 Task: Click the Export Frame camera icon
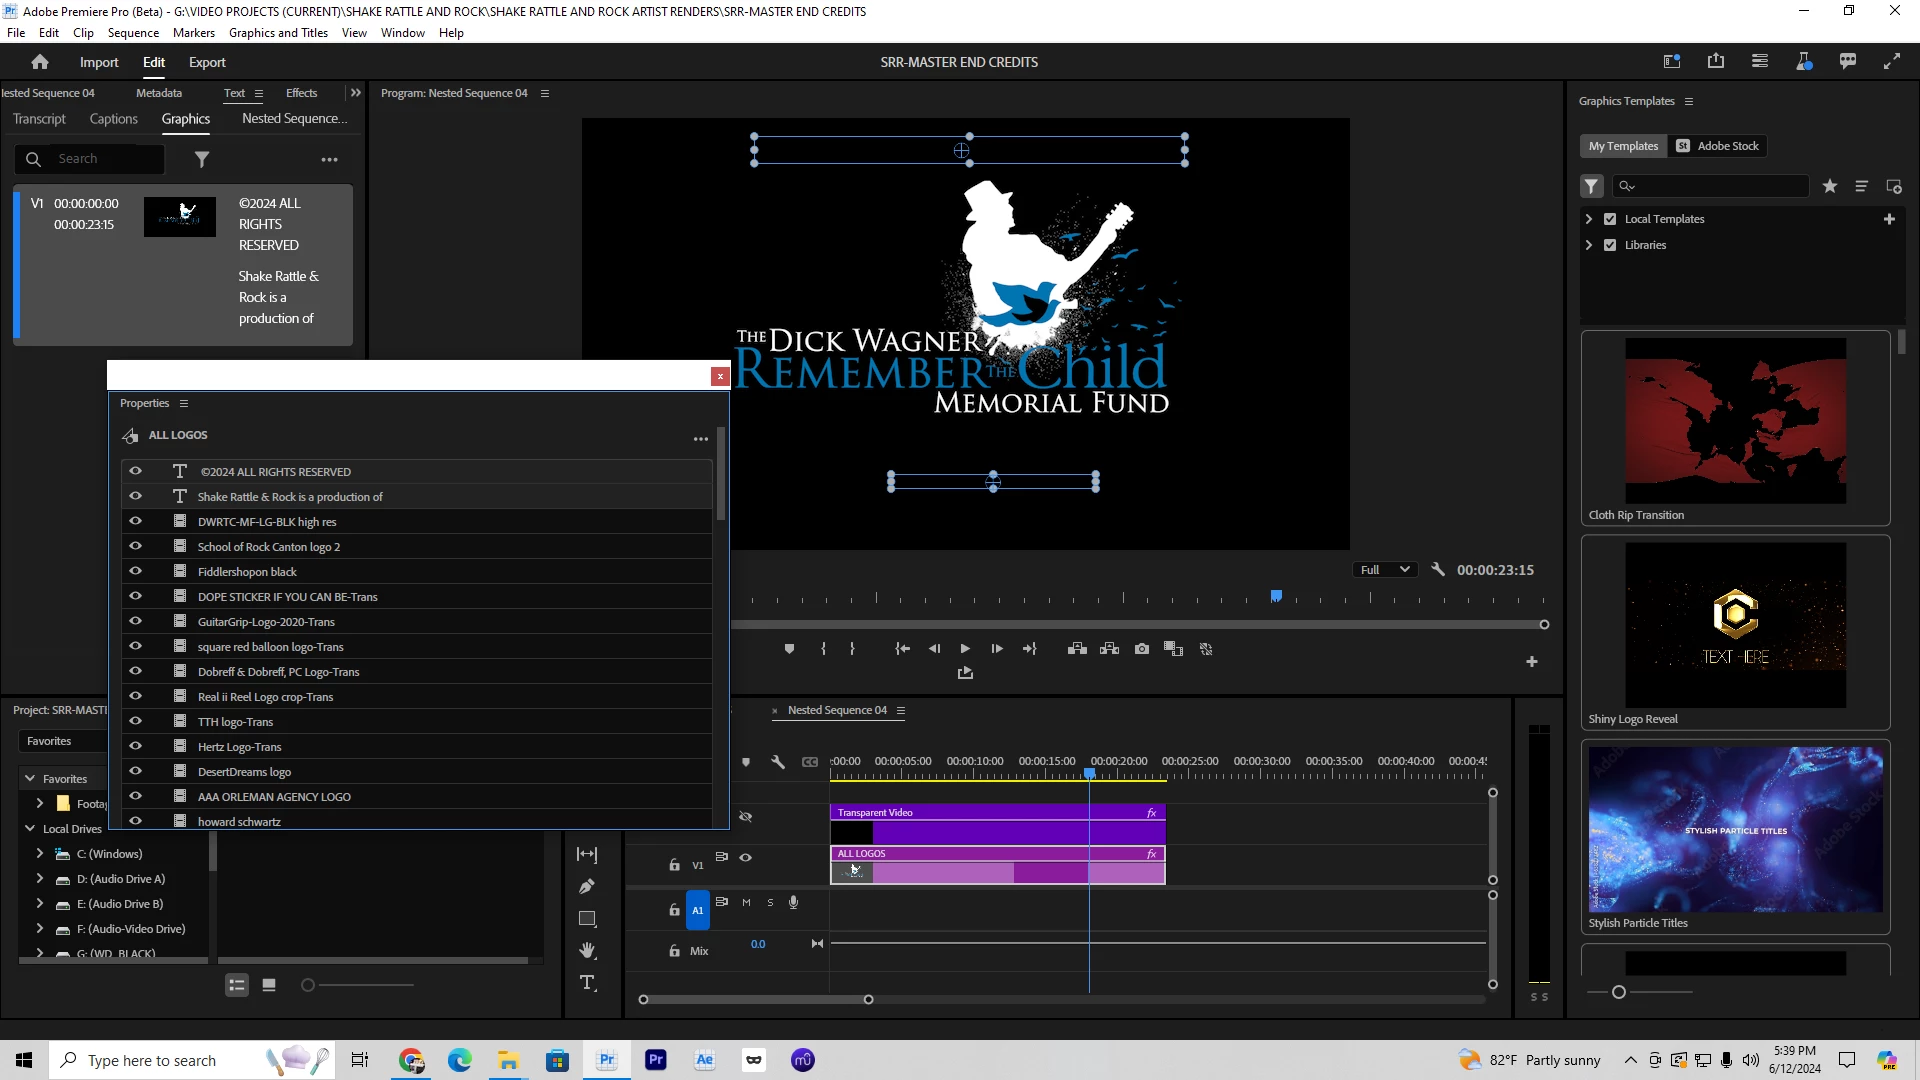click(1142, 649)
